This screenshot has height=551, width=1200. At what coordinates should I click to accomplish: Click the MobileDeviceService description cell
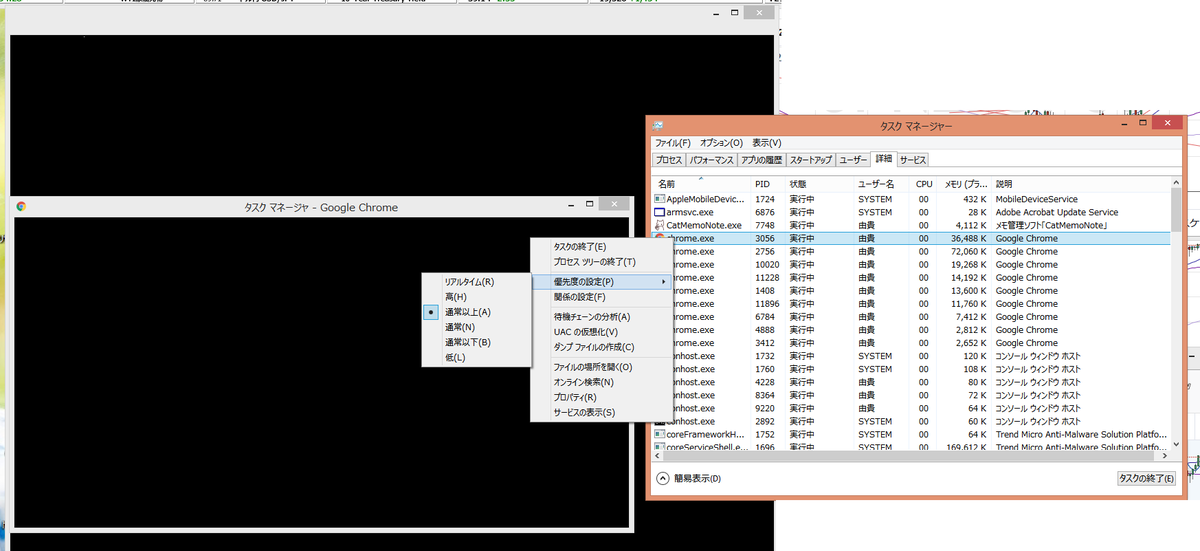click(1036, 199)
